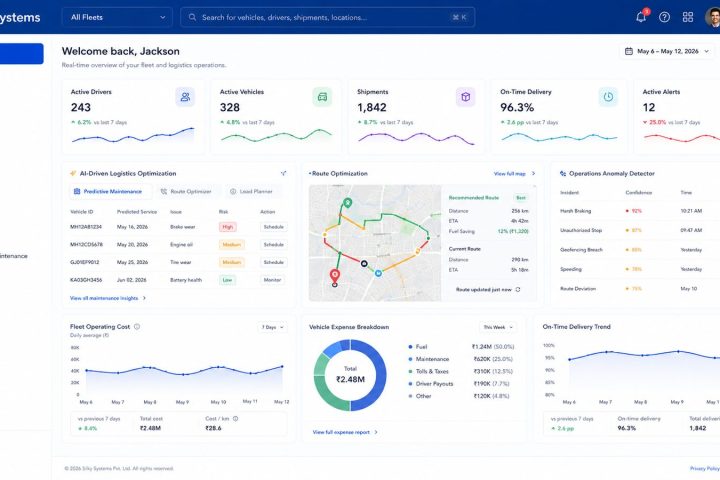Click the calendar icon in date range
The image size is (720, 480).
(629, 51)
